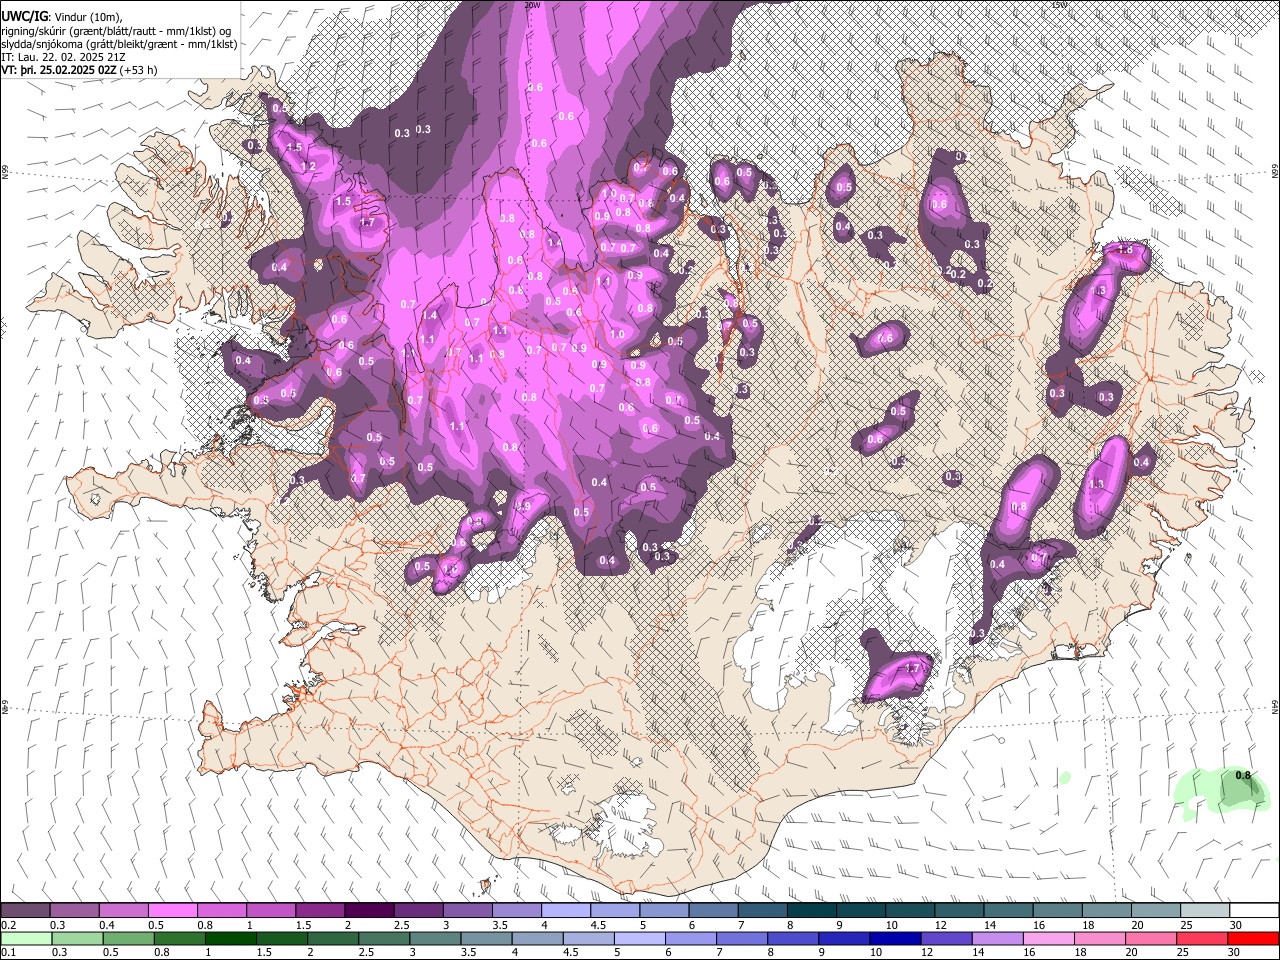Pick the medium green swatch between 0.5 and 0.8 on rain scale
The width and height of the screenshot is (1280, 960).
point(127,938)
